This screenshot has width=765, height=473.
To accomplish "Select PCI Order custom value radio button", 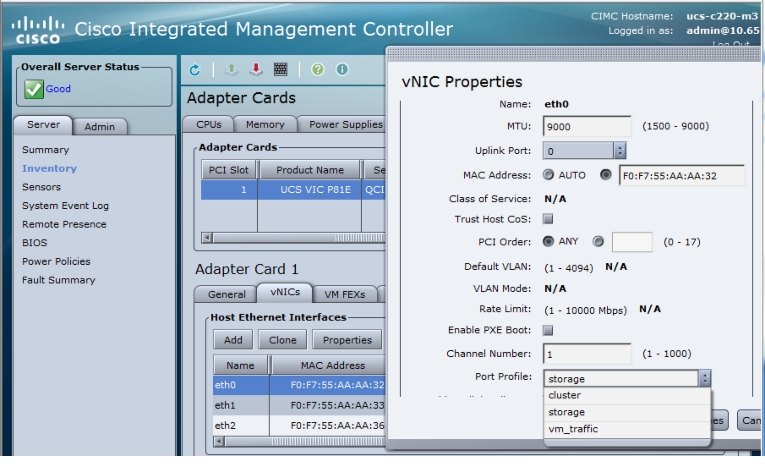I will tap(598, 241).
